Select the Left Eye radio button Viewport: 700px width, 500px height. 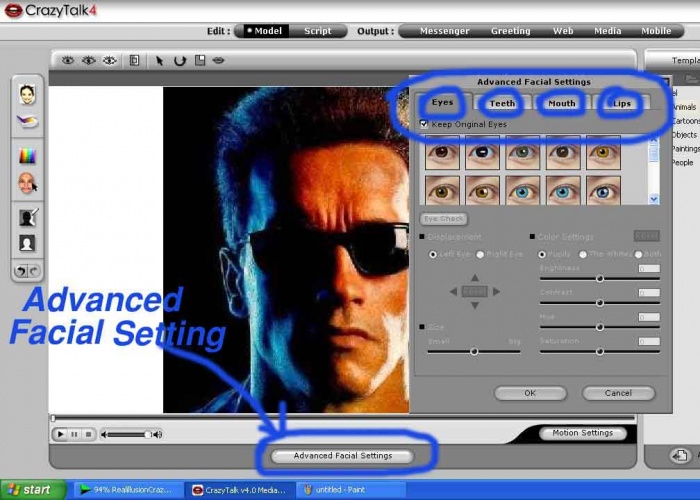[x=433, y=254]
